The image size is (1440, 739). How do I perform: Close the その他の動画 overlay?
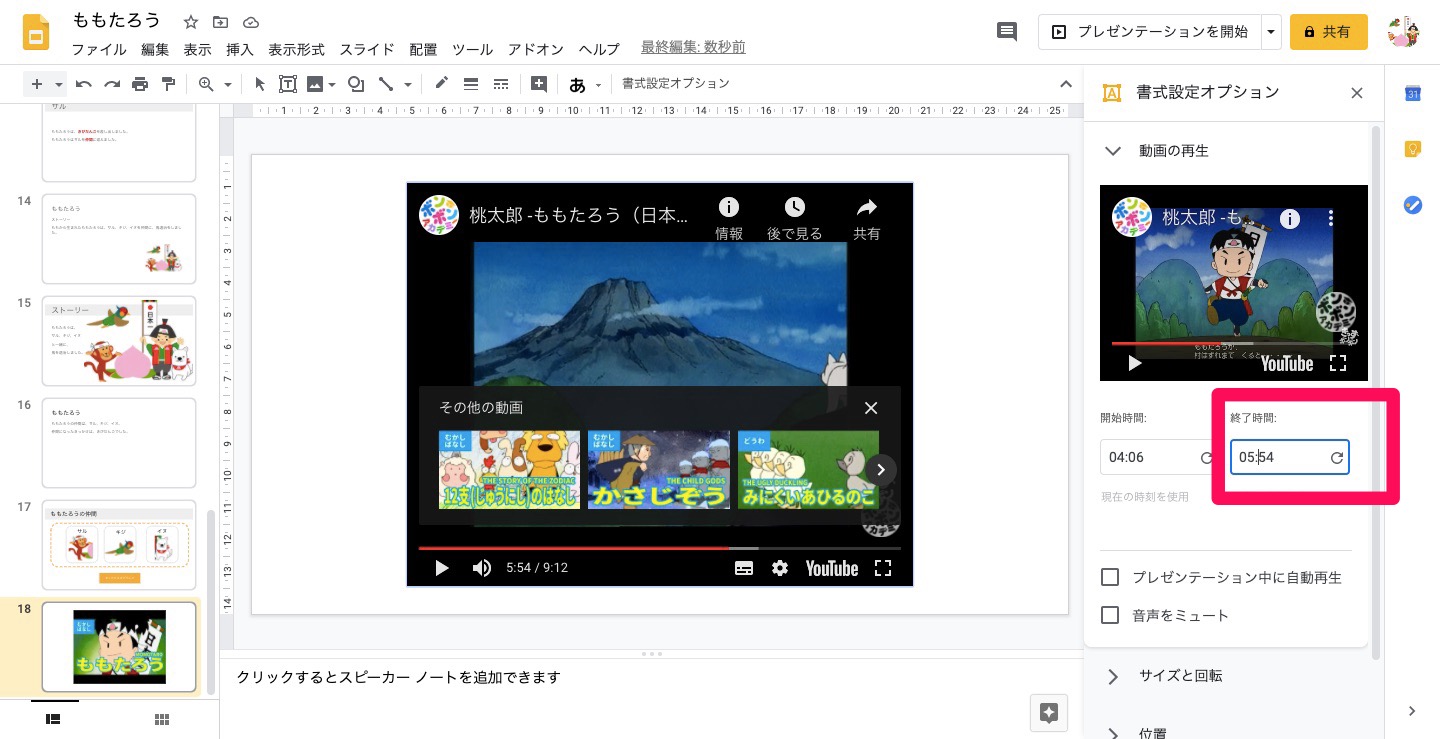(871, 408)
